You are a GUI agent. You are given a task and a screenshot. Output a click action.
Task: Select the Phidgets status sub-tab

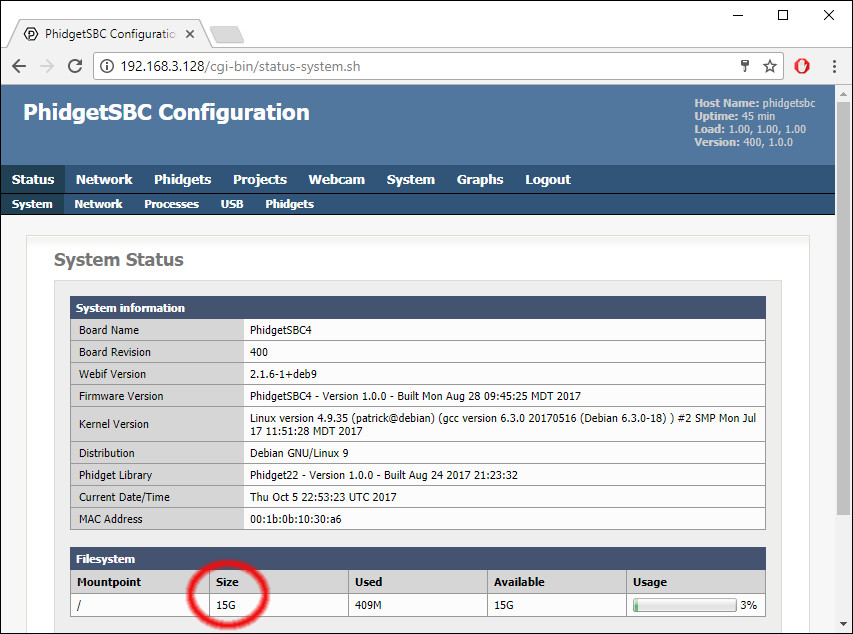pos(289,204)
